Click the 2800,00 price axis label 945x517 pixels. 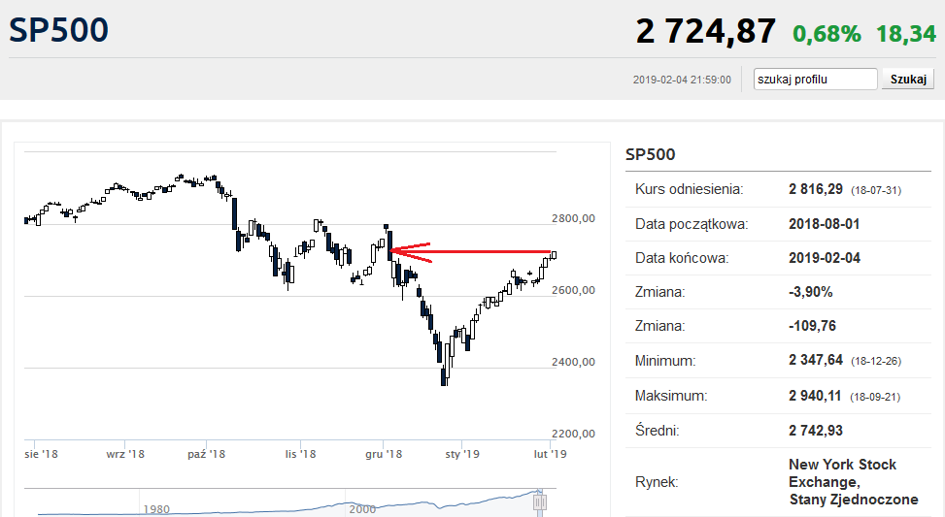tap(573, 218)
